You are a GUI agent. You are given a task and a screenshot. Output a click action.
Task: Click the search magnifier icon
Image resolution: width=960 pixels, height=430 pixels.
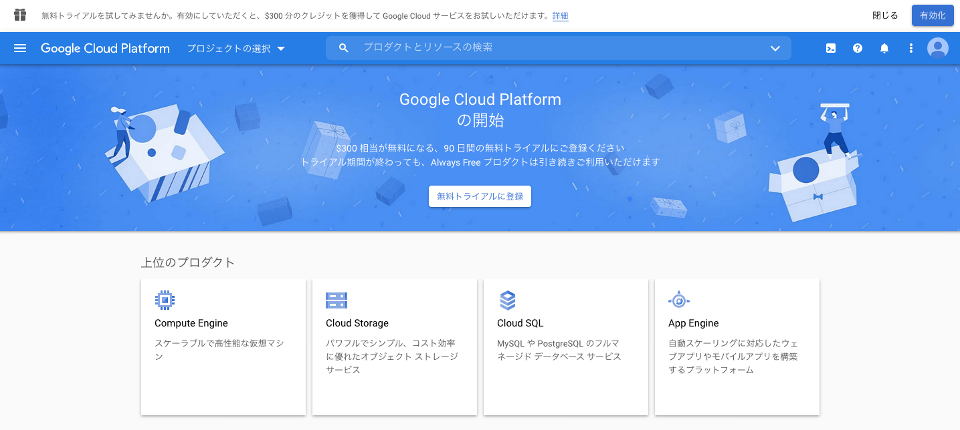[x=343, y=48]
